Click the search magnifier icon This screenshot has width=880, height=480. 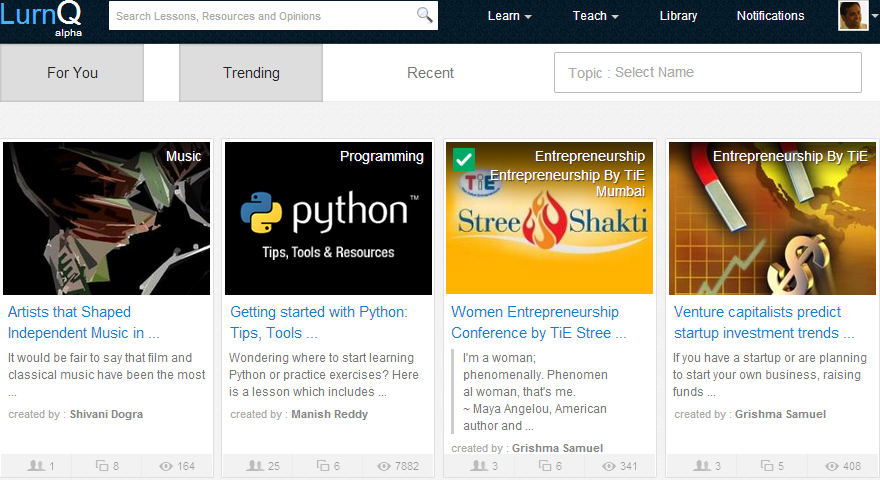(x=424, y=15)
